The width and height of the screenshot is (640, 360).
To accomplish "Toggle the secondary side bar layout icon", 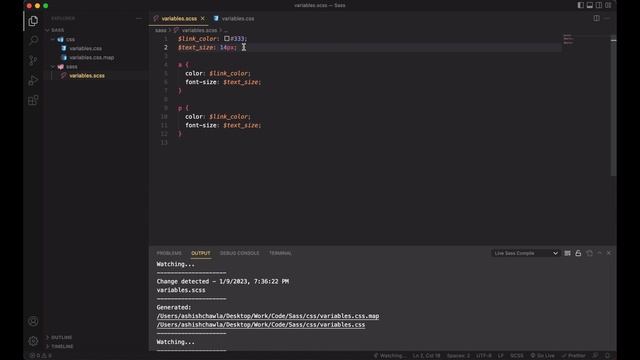I will (599, 5).
